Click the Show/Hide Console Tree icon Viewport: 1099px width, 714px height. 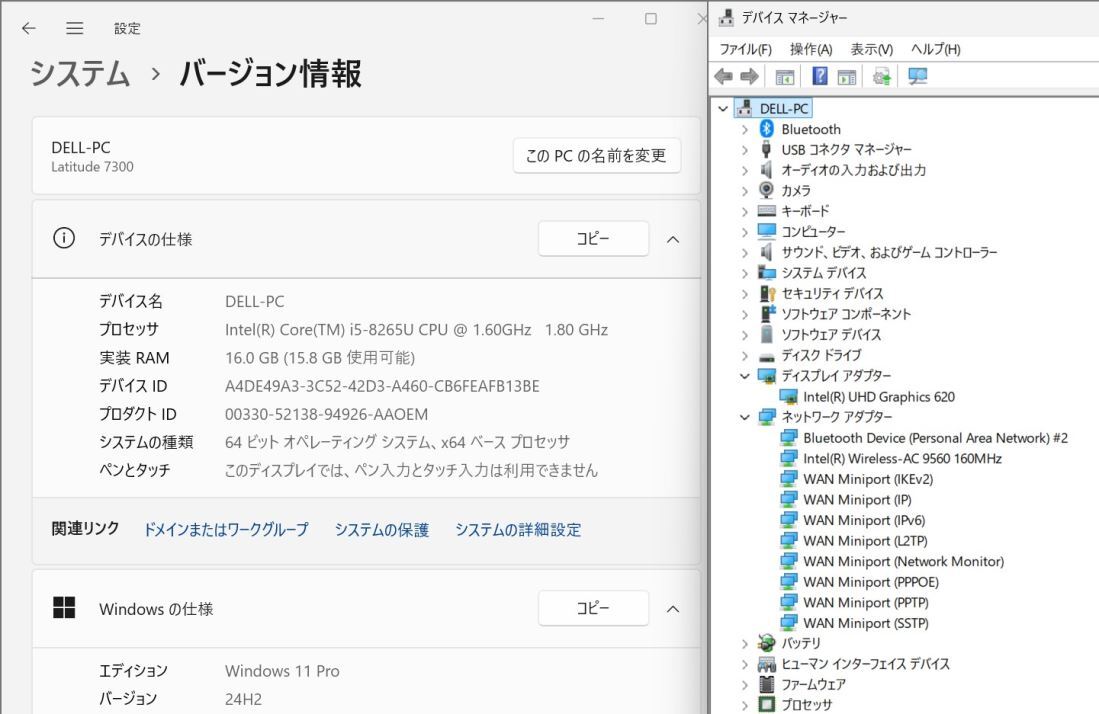coord(784,76)
